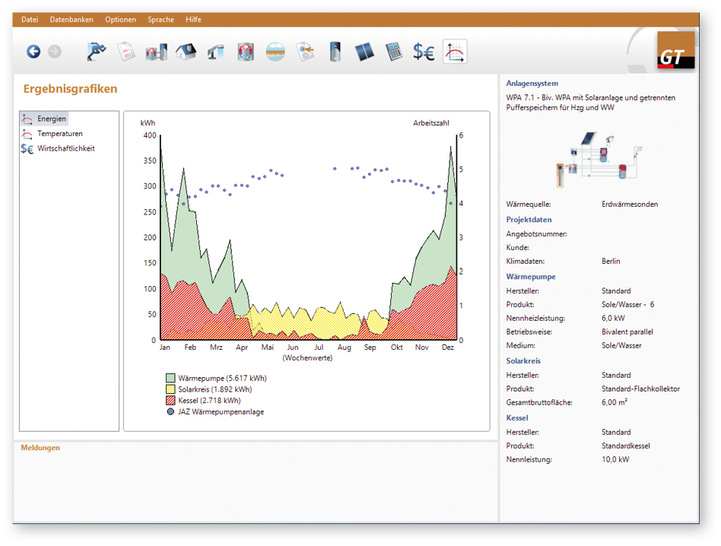Open the Sprache menu

coord(160,20)
